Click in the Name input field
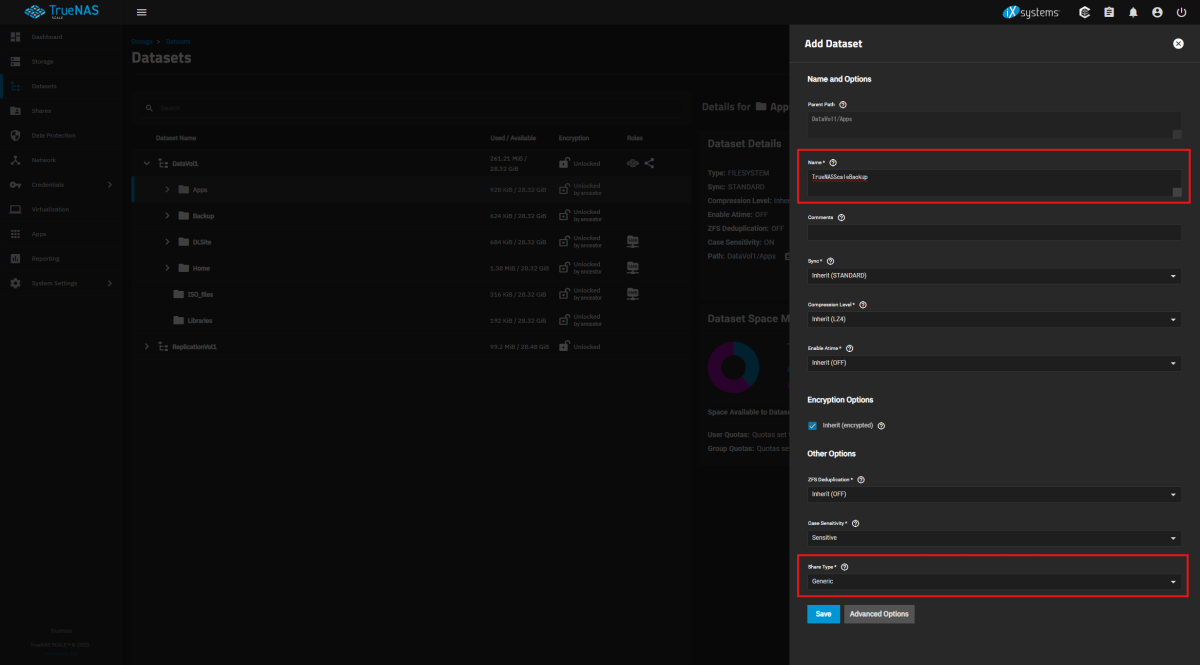Screen dimensions: 1200x665 click(x=995, y=183)
